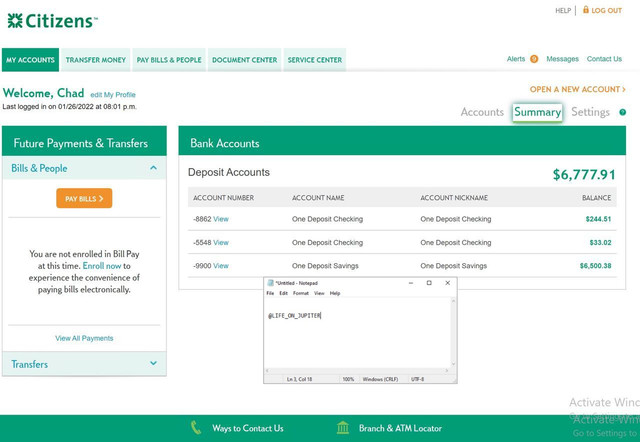The image size is (640, 442).
Task: Click the lock icon beside Log Out
Action: tap(586, 9)
